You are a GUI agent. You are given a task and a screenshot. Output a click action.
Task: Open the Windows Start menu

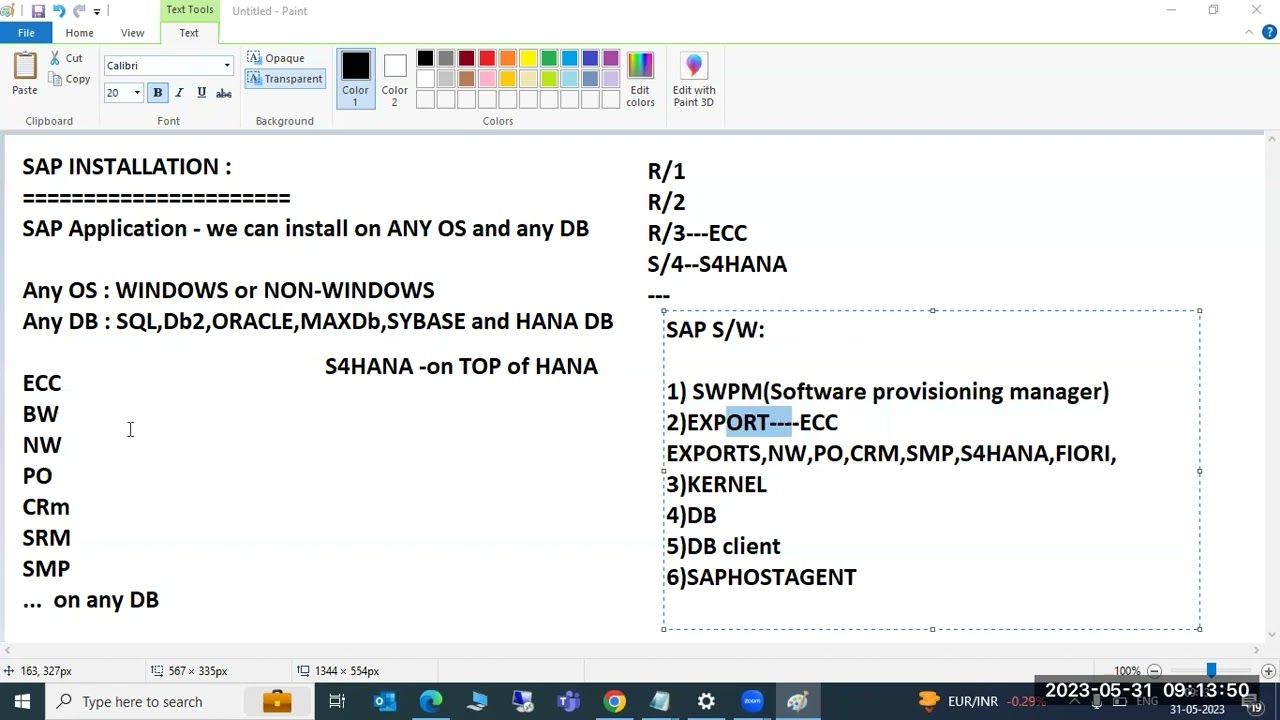(22, 702)
